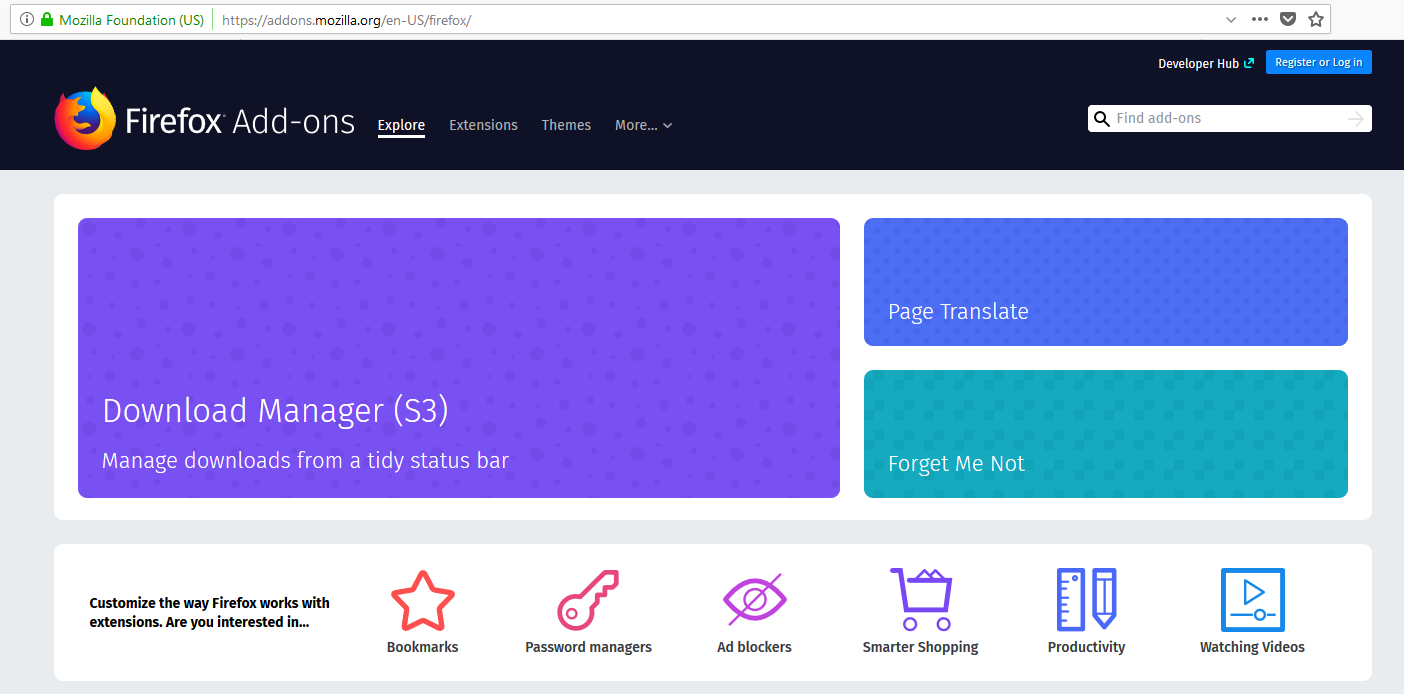Image resolution: width=1404 pixels, height=694 pixels.
Task: Switch to the Explore tab
Action: (401, 125)
